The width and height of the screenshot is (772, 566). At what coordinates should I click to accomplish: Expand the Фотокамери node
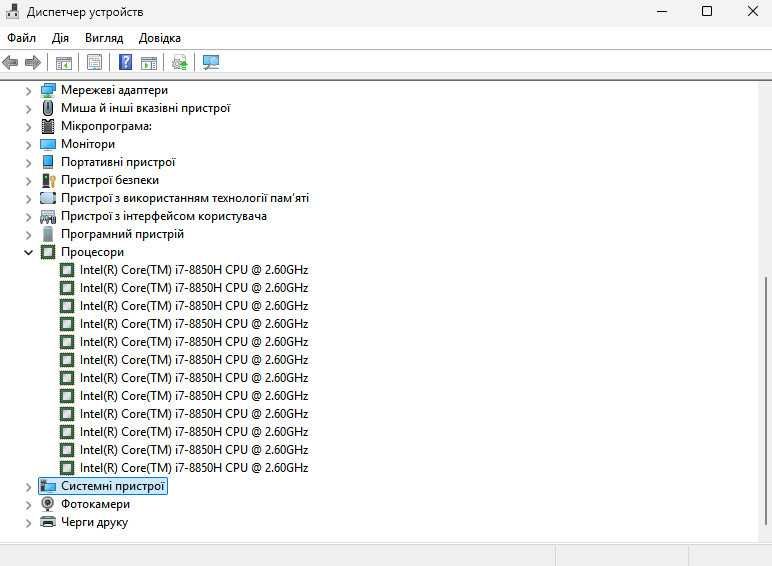pos(28,505)
